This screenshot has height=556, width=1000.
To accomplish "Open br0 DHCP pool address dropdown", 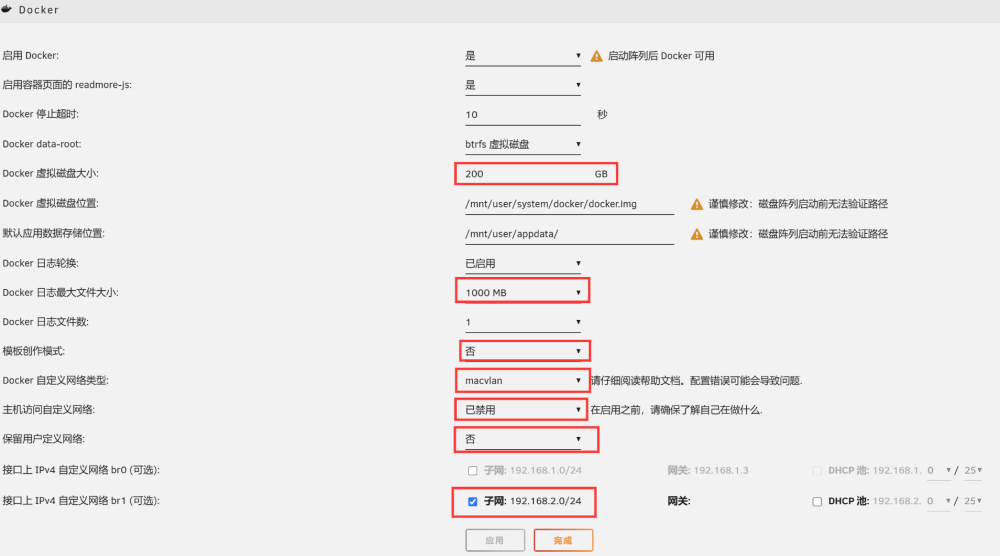I will [938, 471].
